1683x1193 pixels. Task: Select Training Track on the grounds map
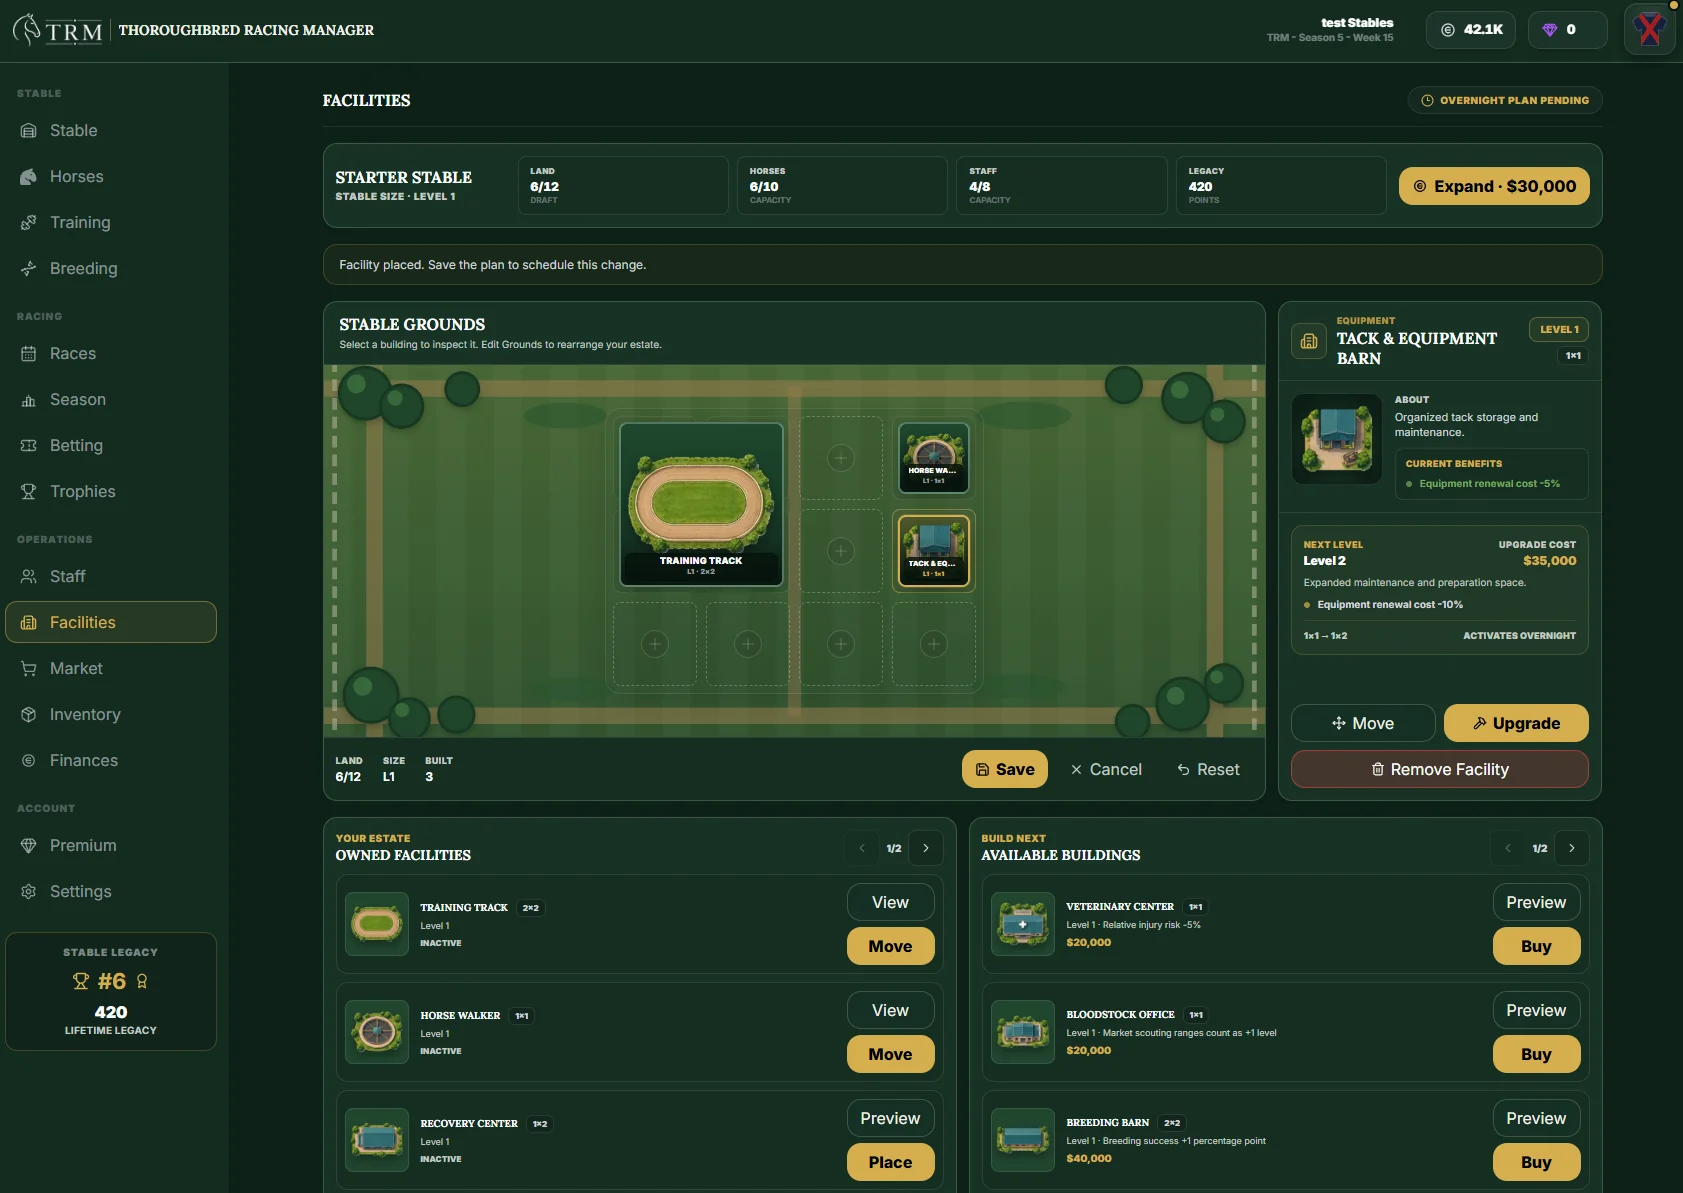coord(701,504)
